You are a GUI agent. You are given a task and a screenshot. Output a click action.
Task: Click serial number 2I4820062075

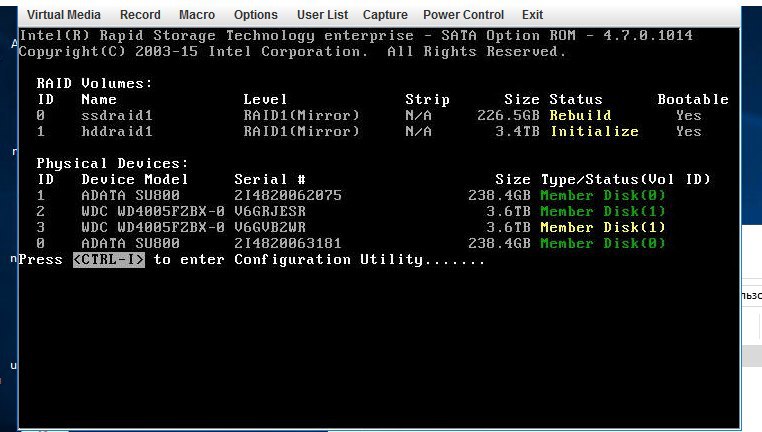click(288, 195)
